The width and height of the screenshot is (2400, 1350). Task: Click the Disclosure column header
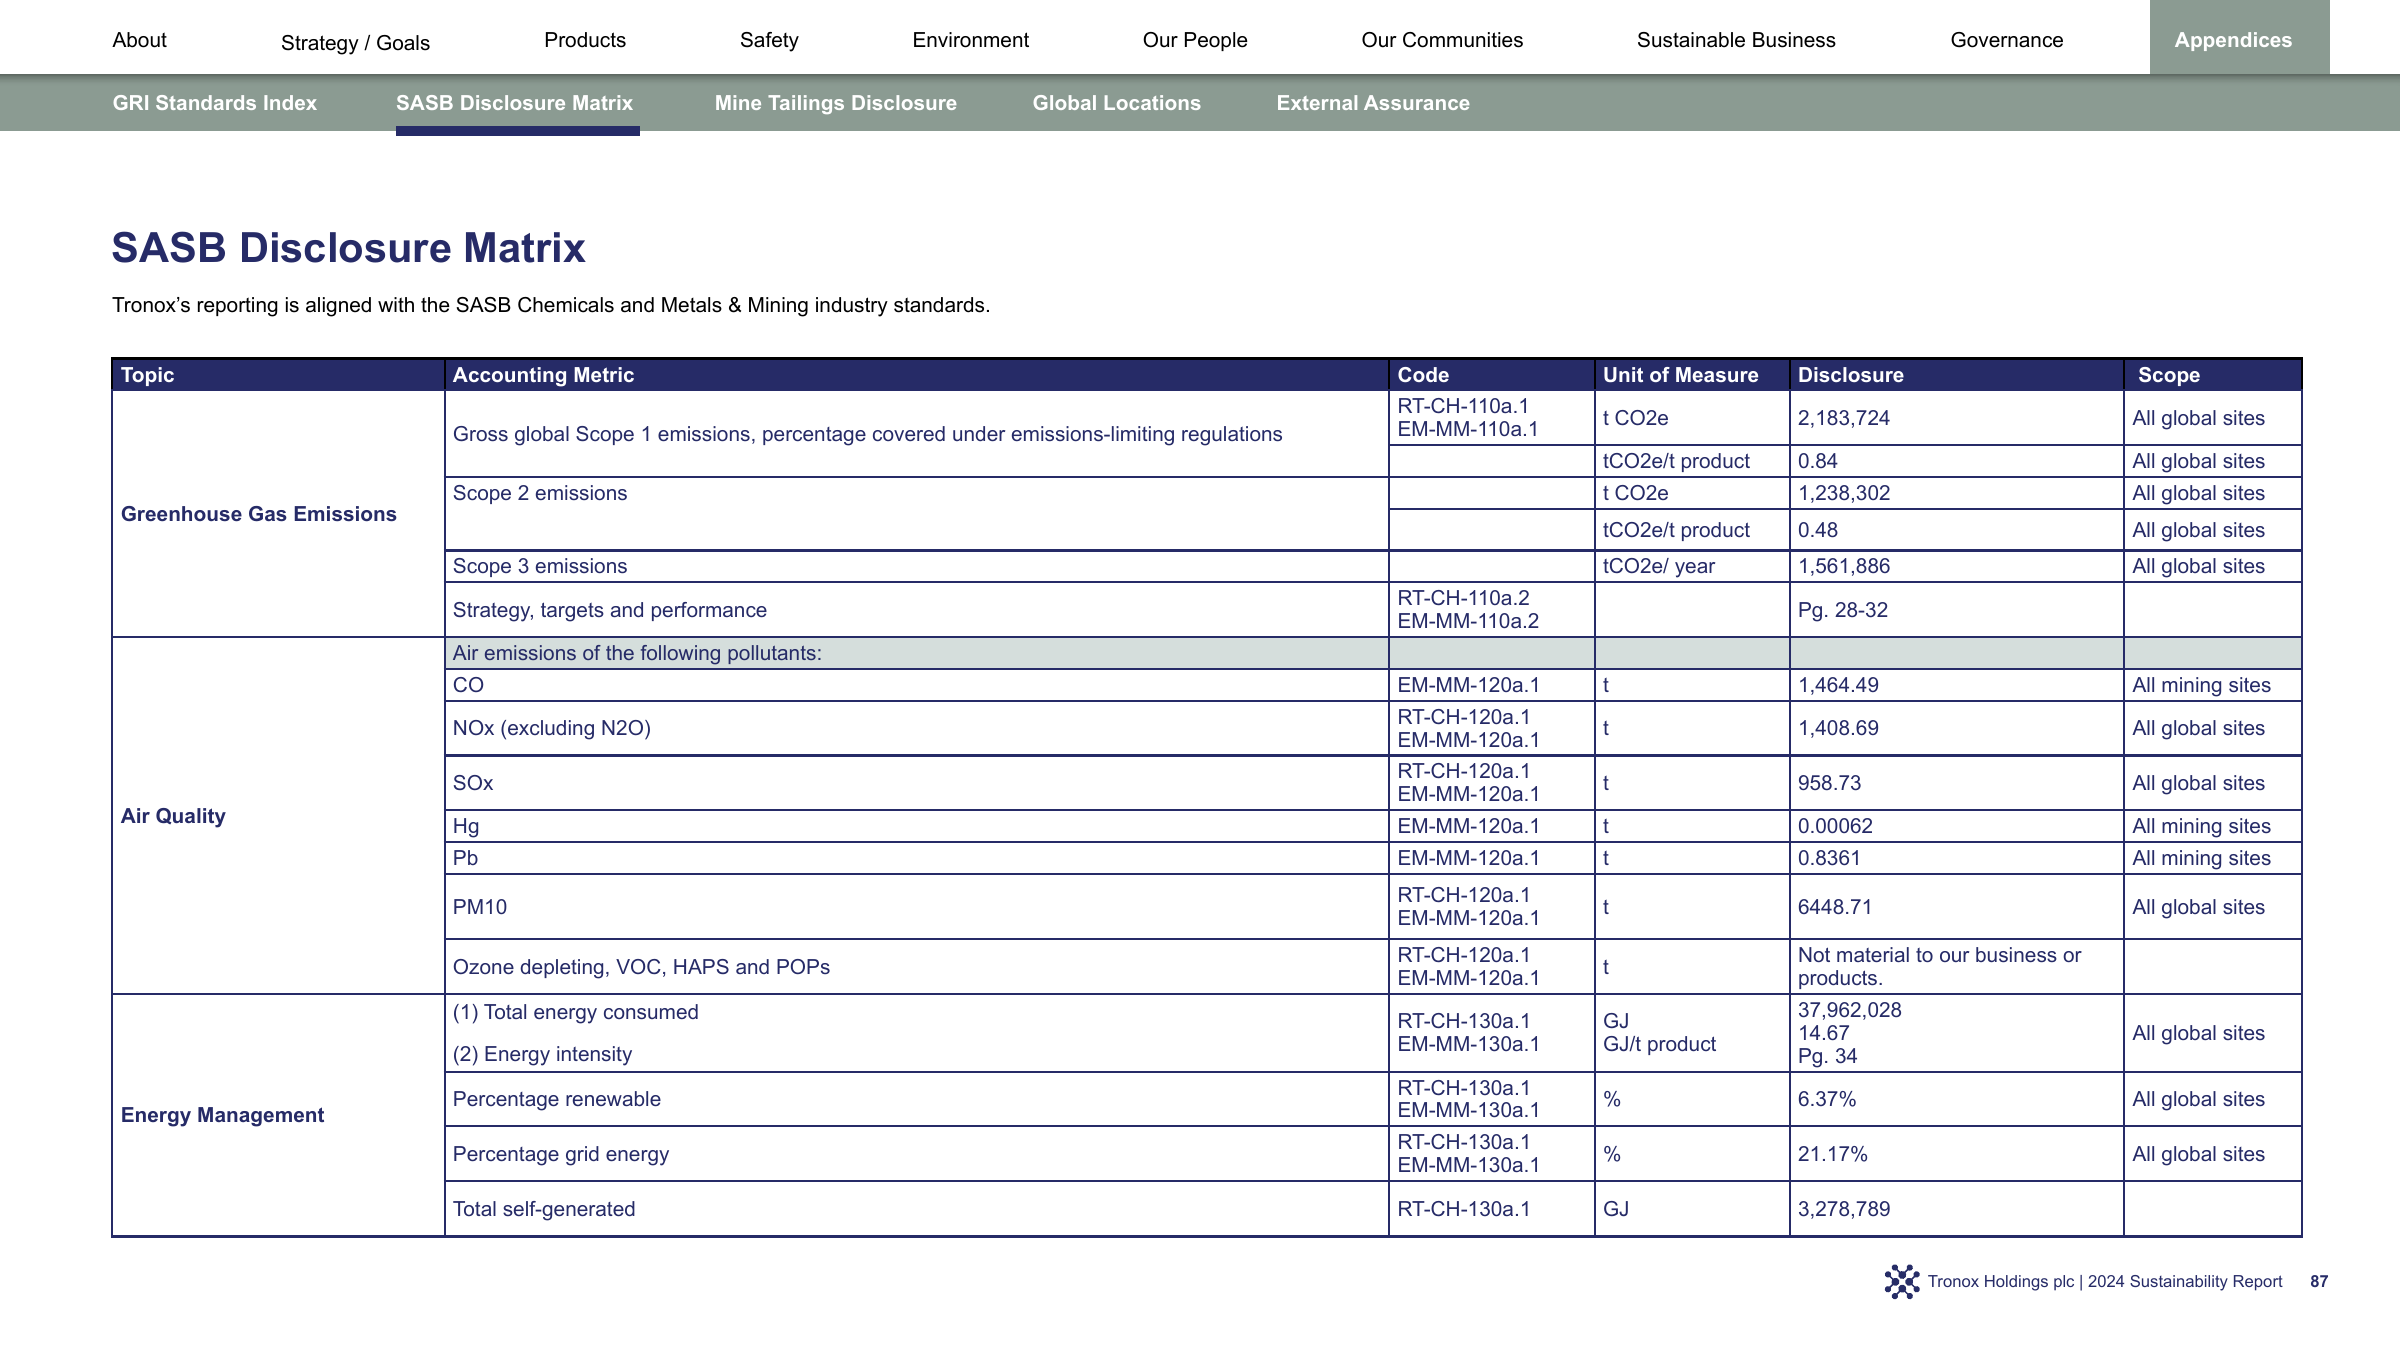tap(1956, 375)
